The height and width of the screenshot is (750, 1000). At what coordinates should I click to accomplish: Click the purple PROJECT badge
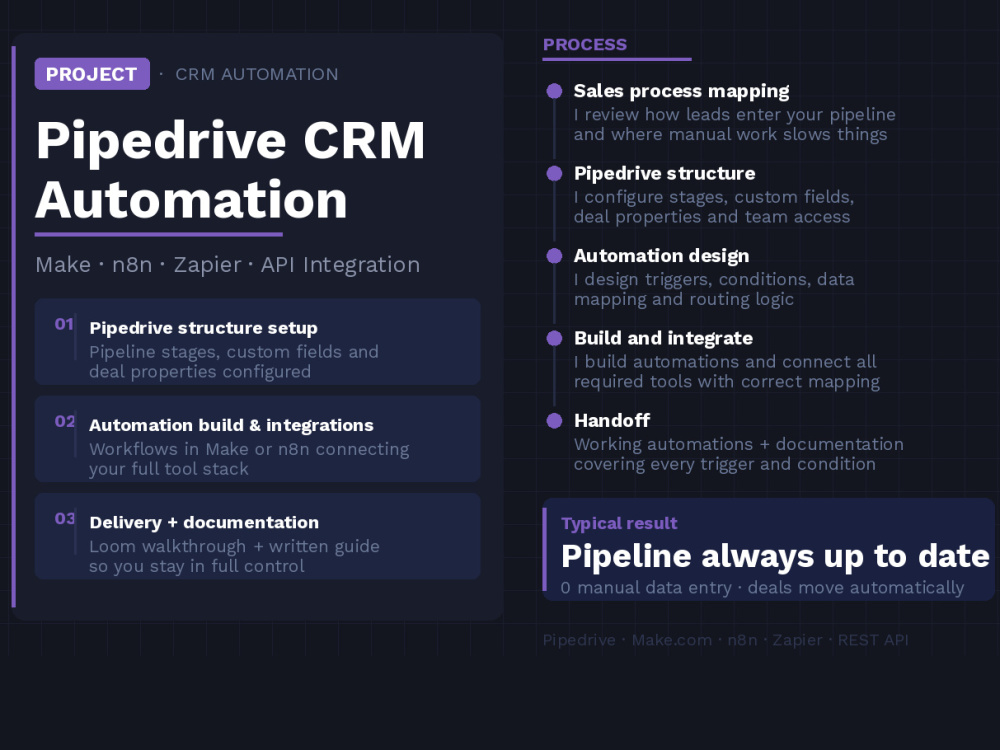(92, 74)
